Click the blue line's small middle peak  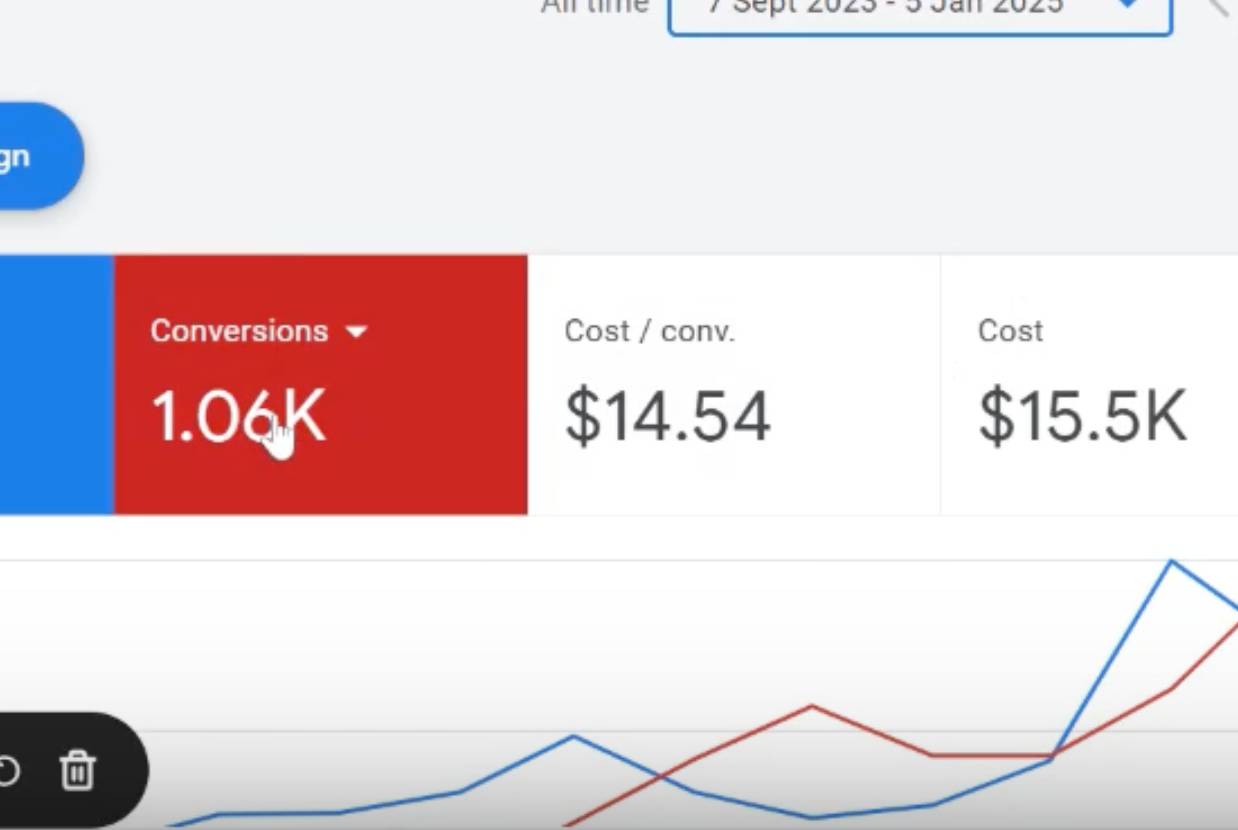click(573, 737)
